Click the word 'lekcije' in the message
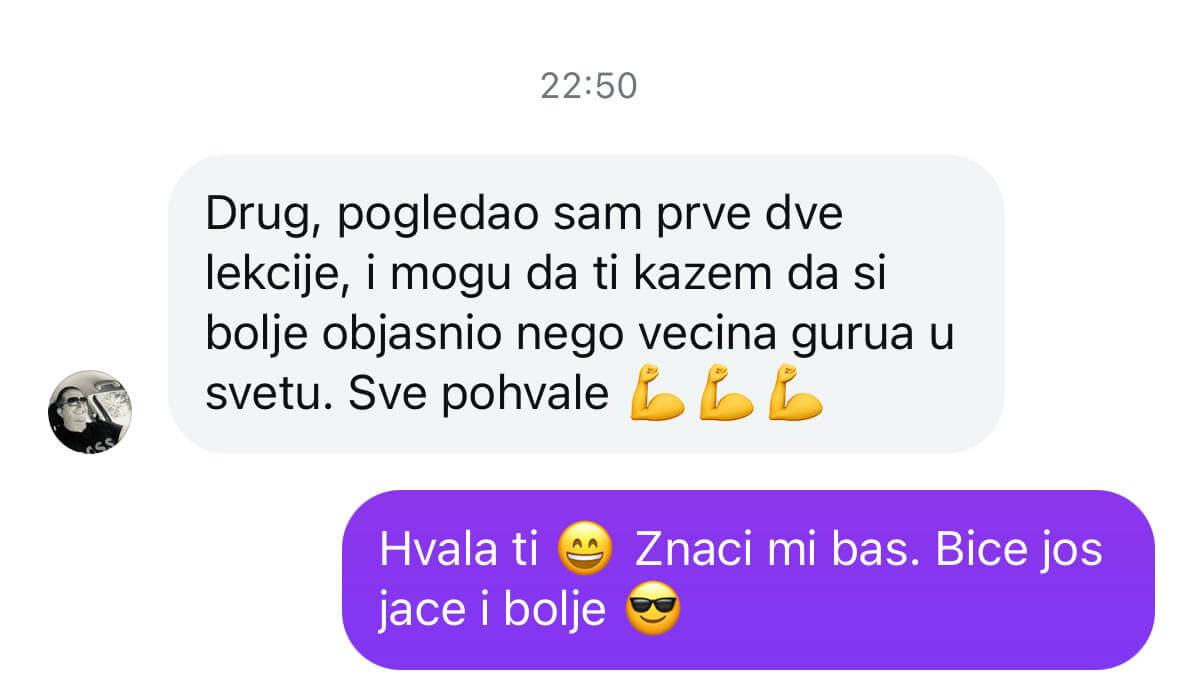 pyautogui.click(x=274, y=275)
